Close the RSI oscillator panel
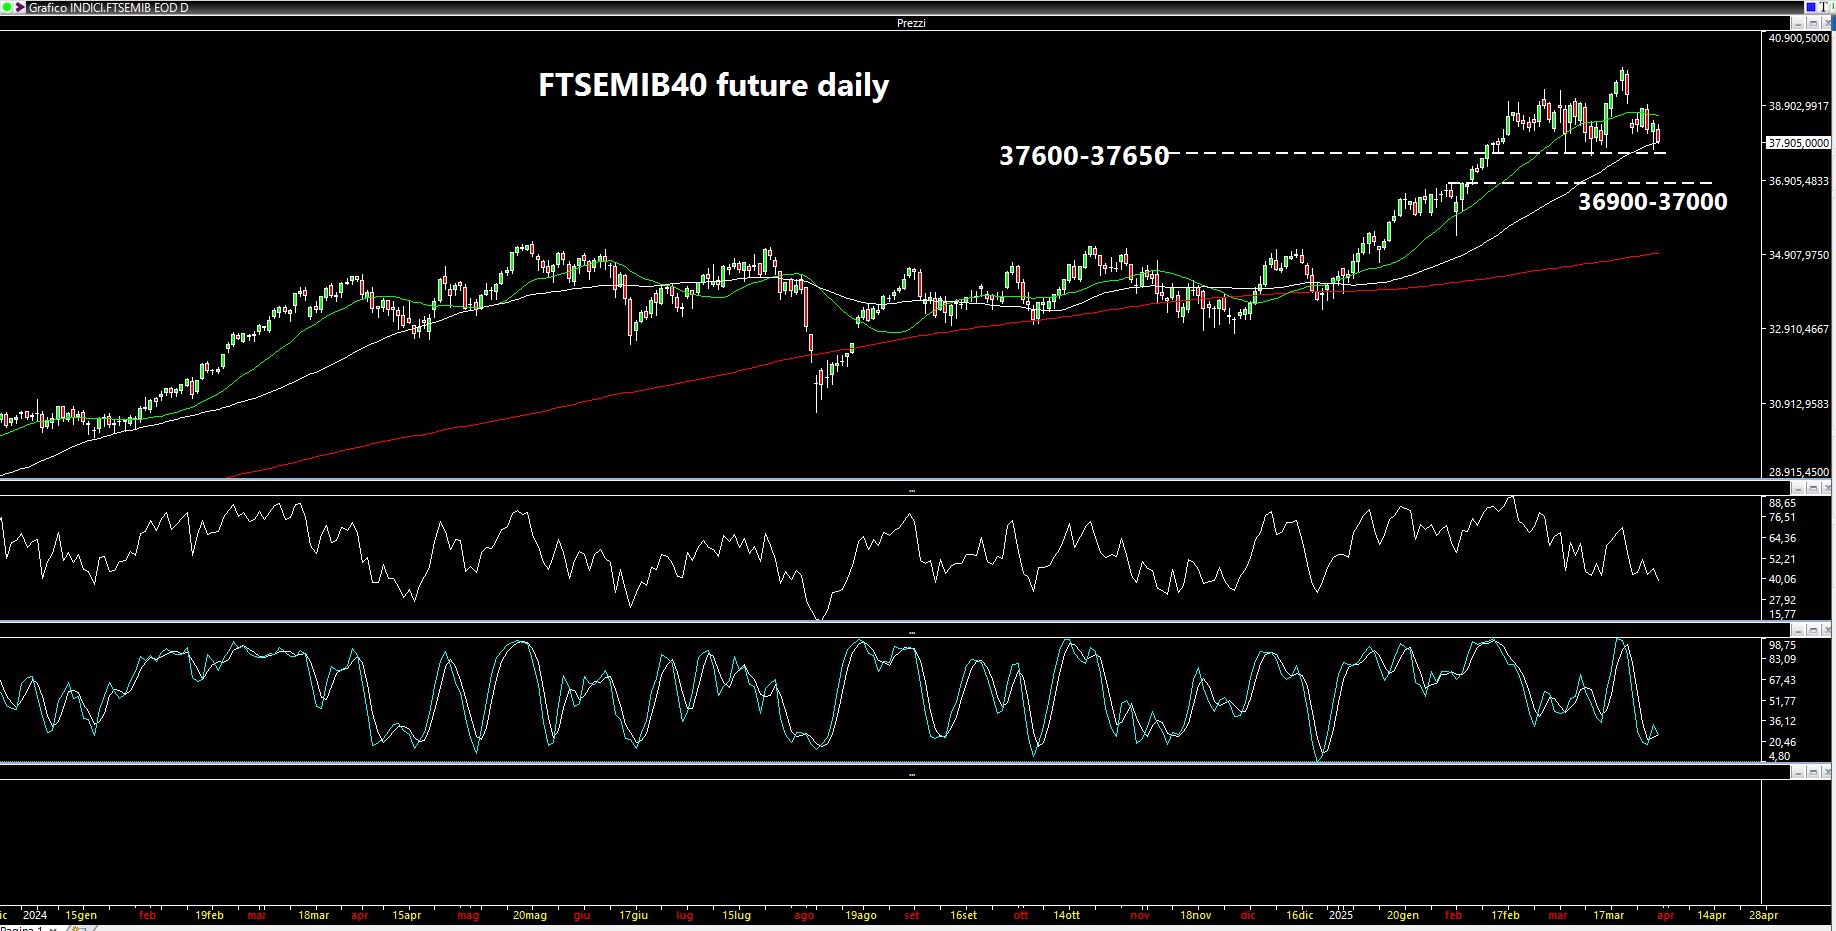The height and width of the screenshot is (931, 1836). [x=1826, y=489]
